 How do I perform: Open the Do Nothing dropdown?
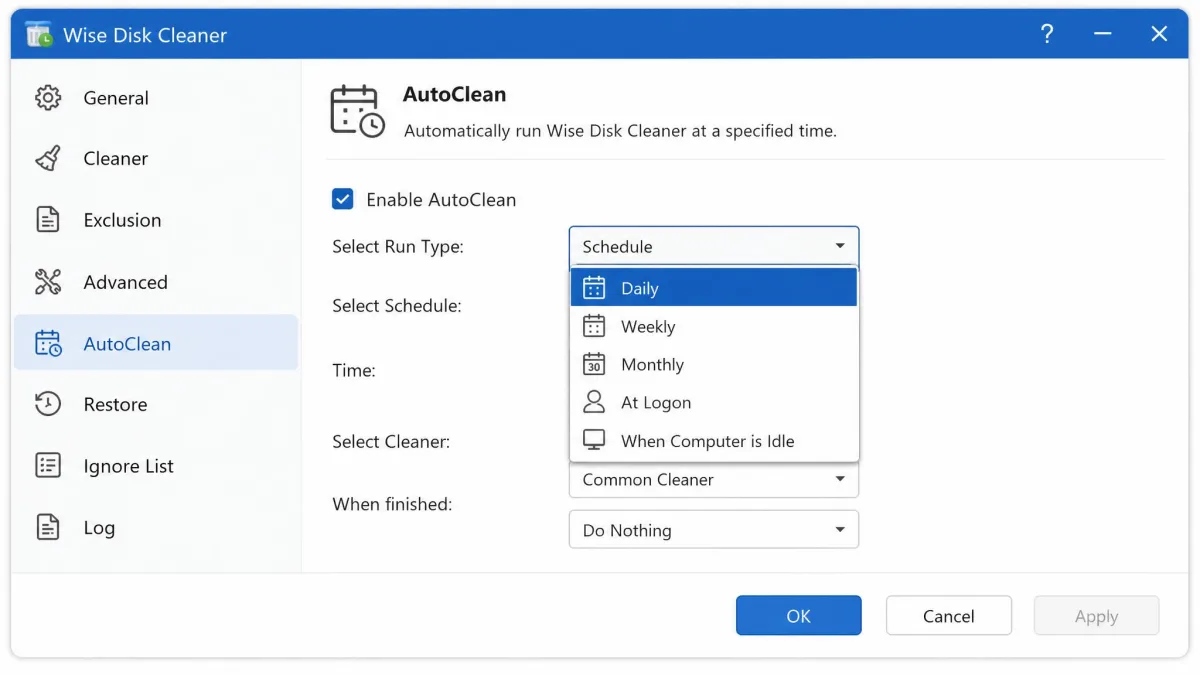click(x=714, y=530)
